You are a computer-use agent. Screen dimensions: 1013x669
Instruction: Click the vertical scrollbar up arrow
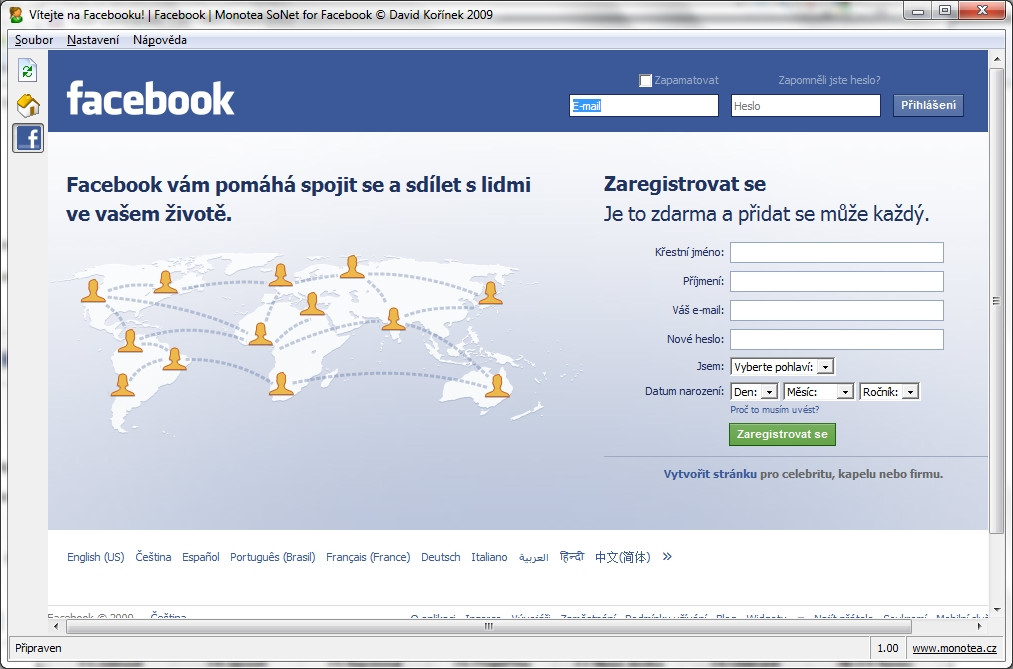coord(996,57)
